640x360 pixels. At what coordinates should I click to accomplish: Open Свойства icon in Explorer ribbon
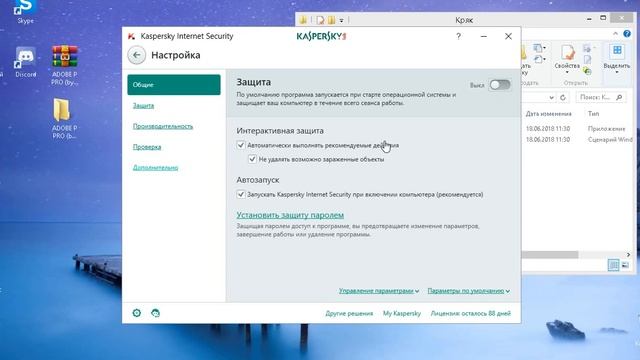click(x=567, y=53)
